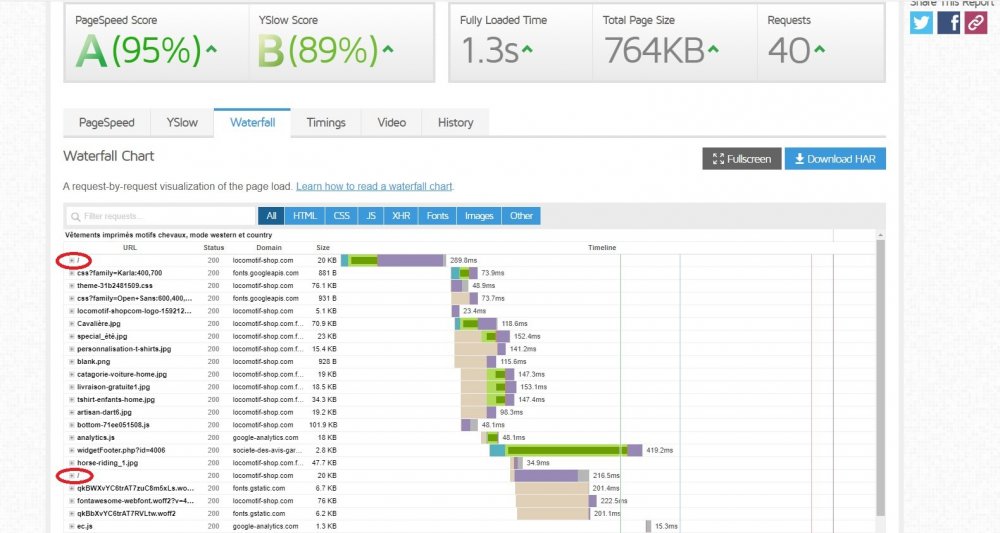Image resolution: width=1000 pixels, height=533 pixels.
Task: Share report via Facebook icon
Action: [x=949, y=23]
